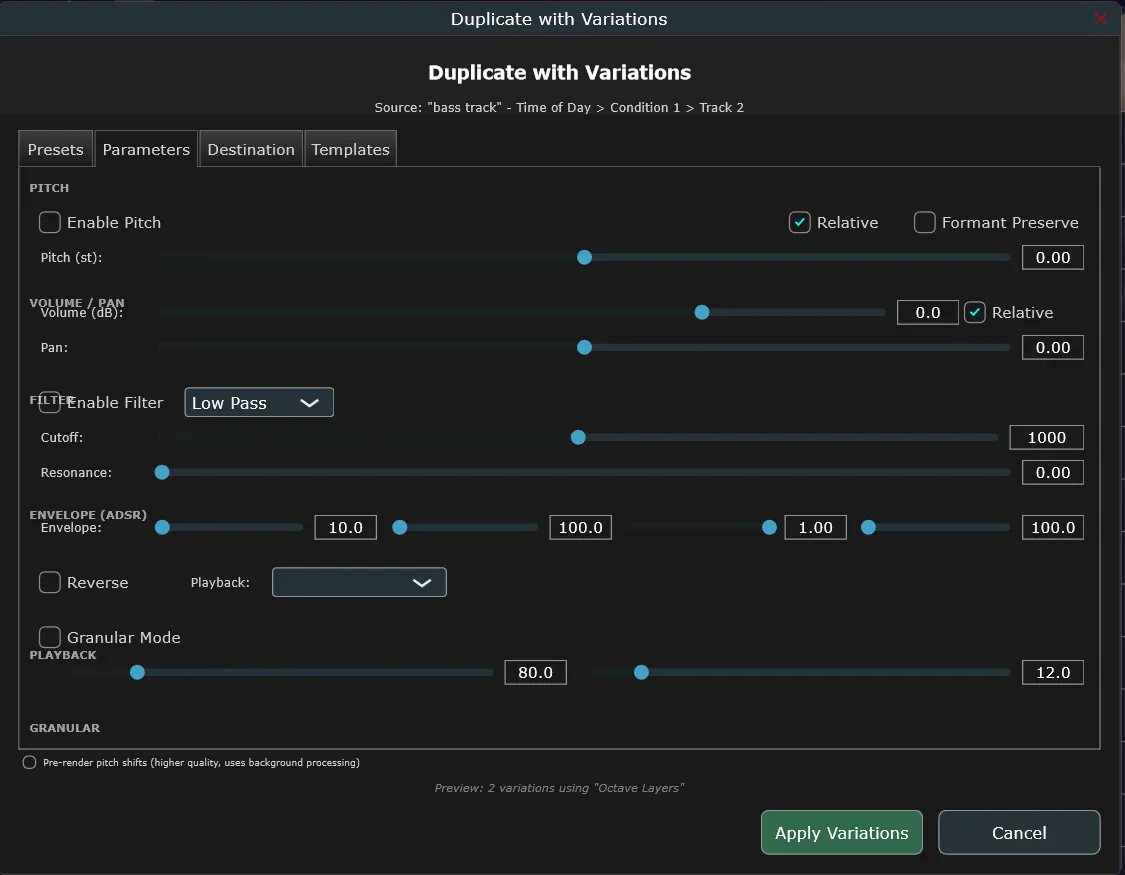The width and height of the screenshot is (1125, 875).
Task: Click the Cutoff slider handle
Action: click(578, 437)
